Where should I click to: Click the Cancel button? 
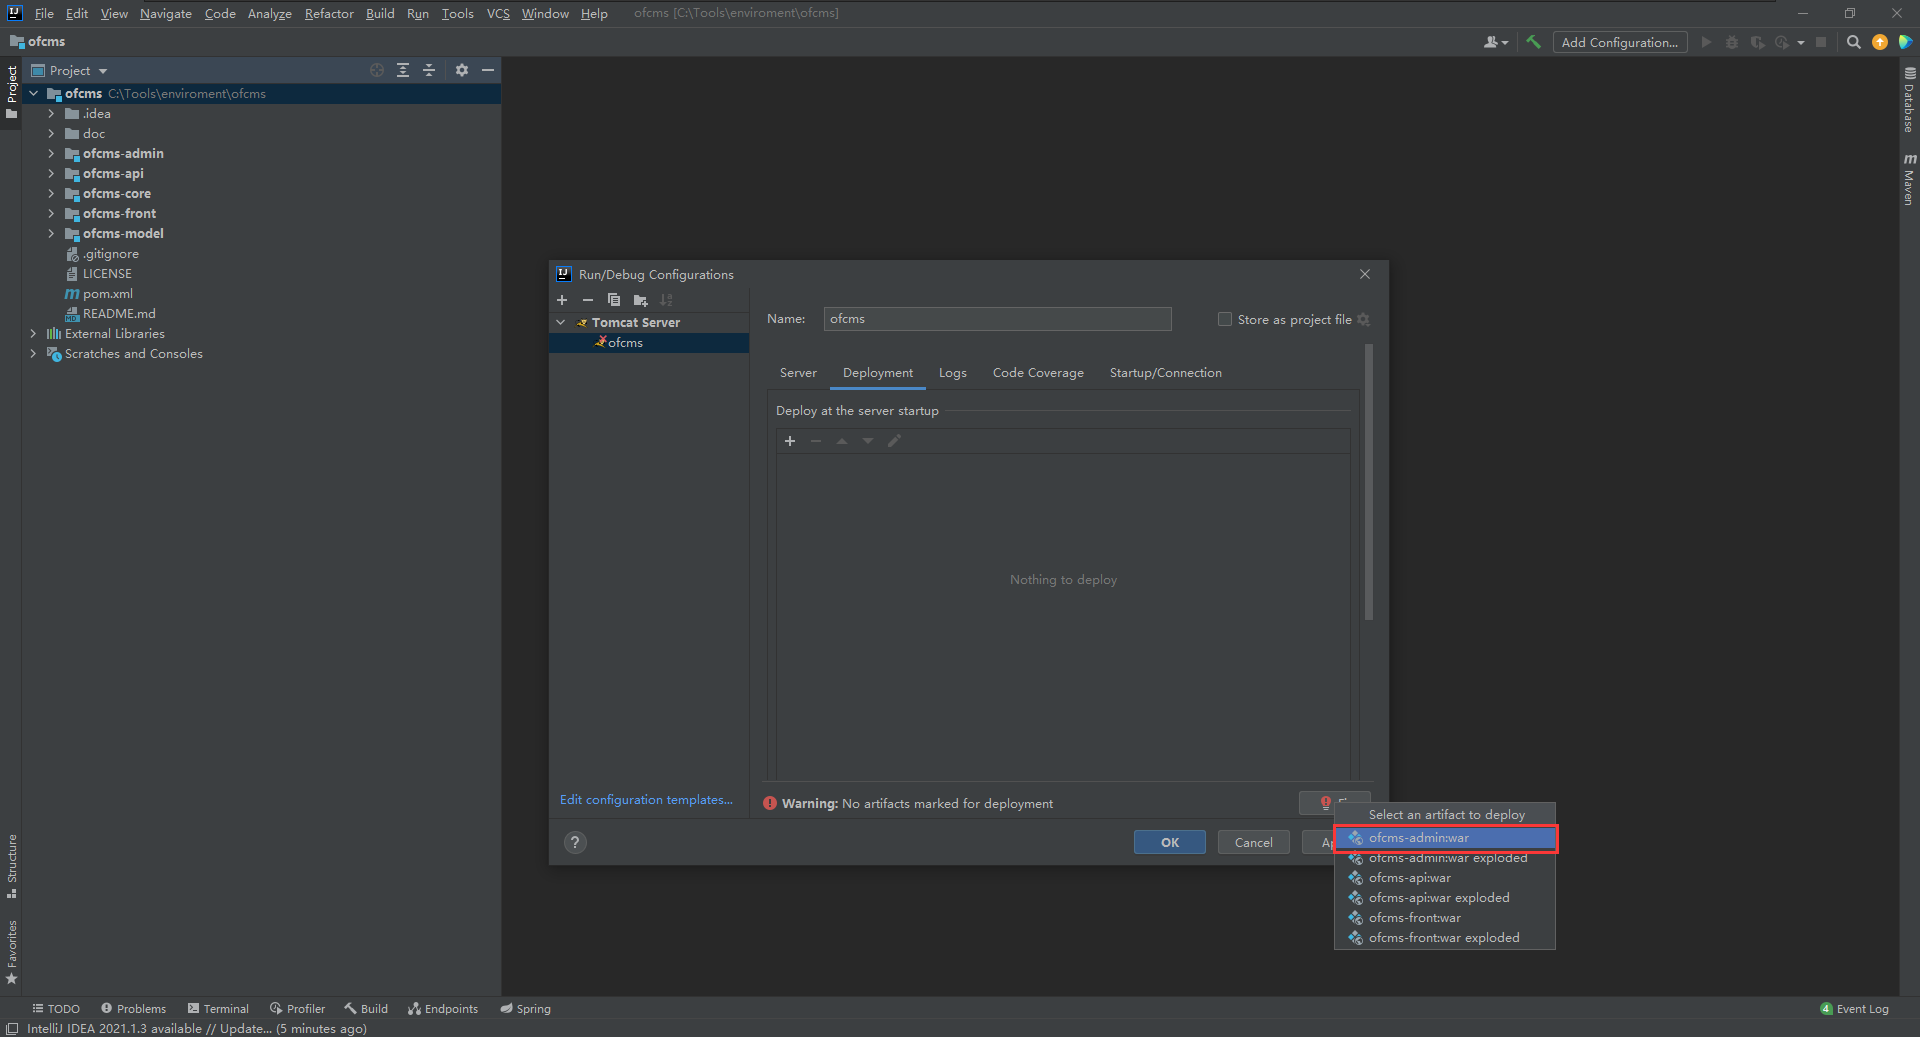click(x=1253, y=842)
